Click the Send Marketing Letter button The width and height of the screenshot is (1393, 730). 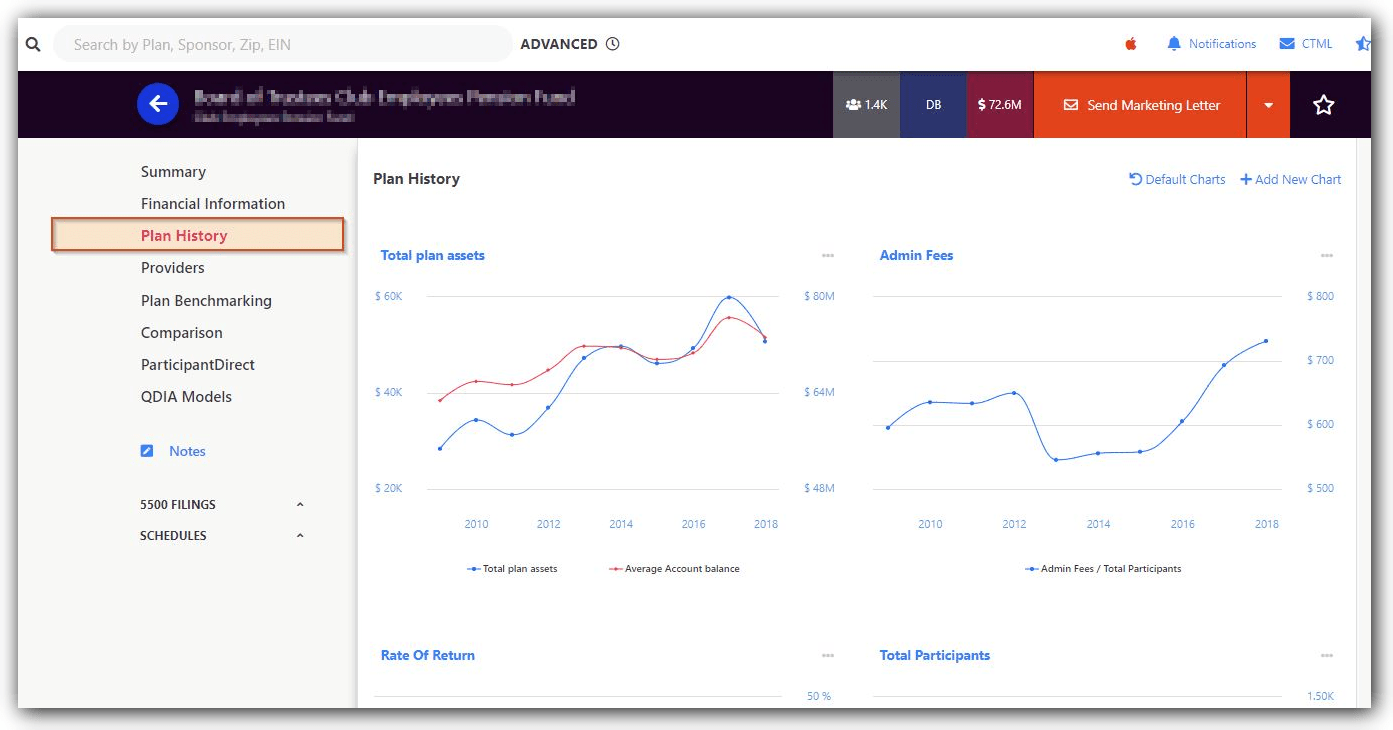(1140, 105)
